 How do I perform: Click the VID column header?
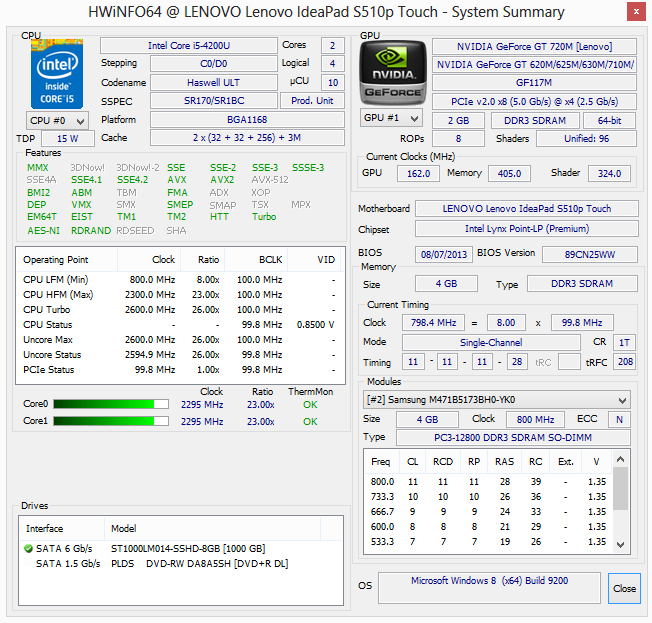(314, 260)
